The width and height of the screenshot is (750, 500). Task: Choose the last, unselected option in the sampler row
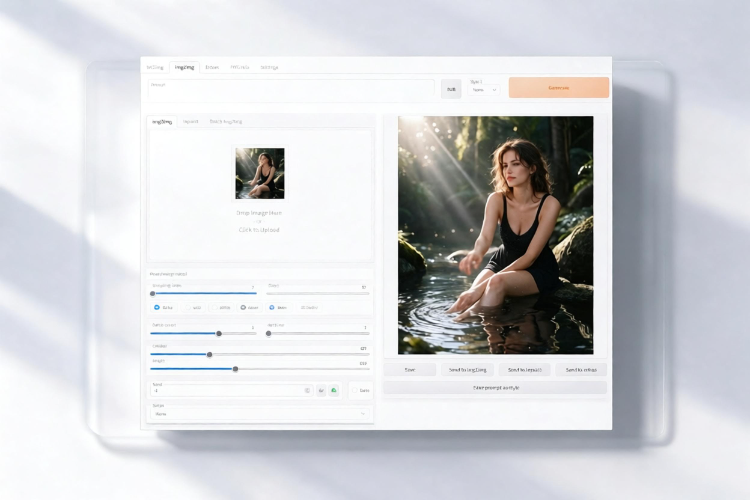(x=309, y=308)
